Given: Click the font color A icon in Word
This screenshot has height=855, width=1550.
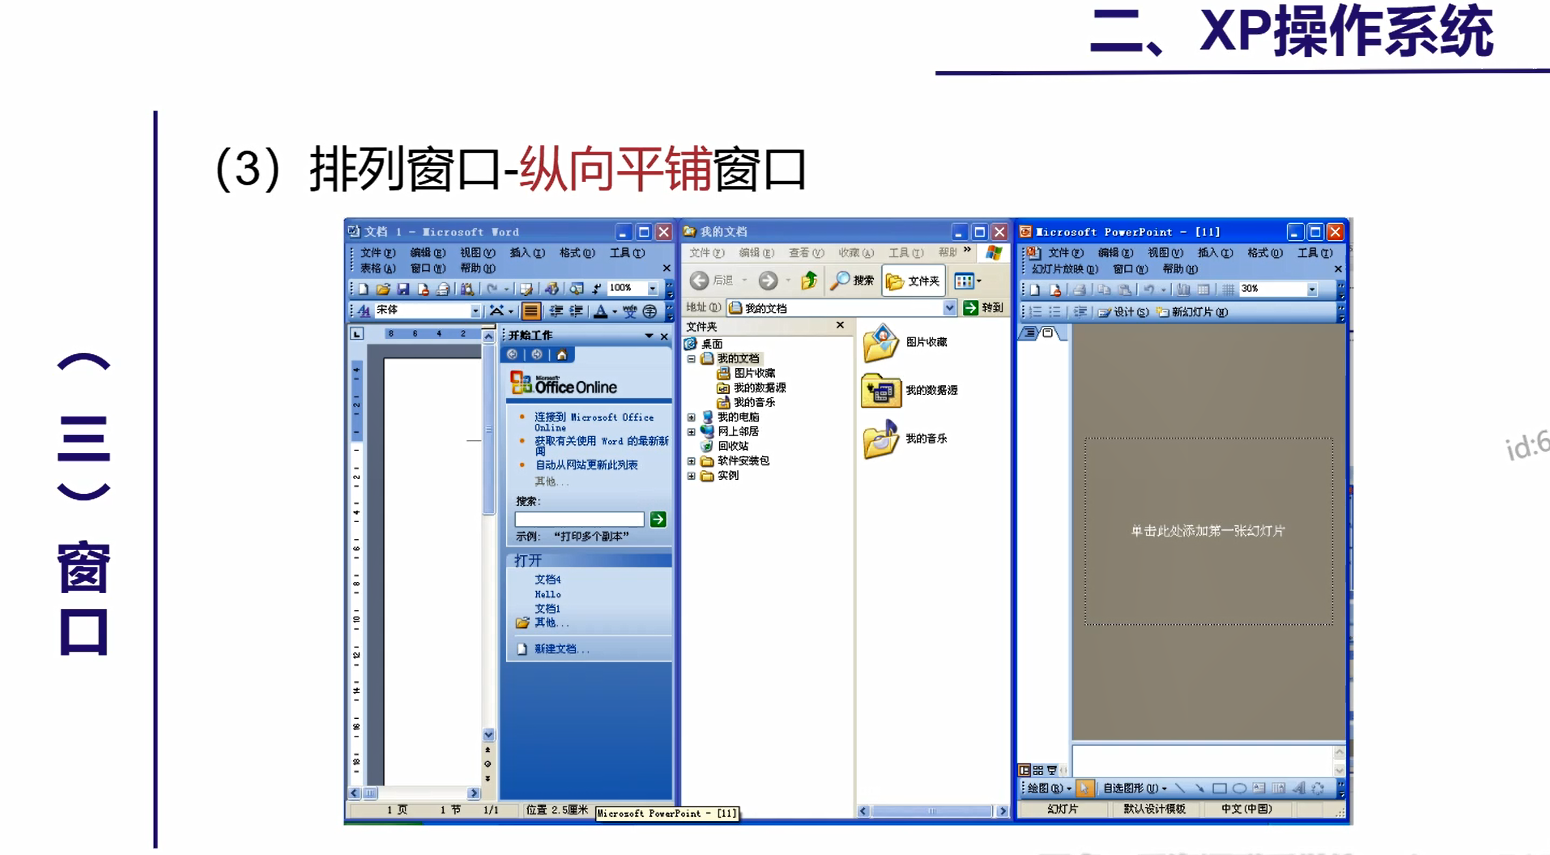Looking at the screenshot, I should point(600,311).
